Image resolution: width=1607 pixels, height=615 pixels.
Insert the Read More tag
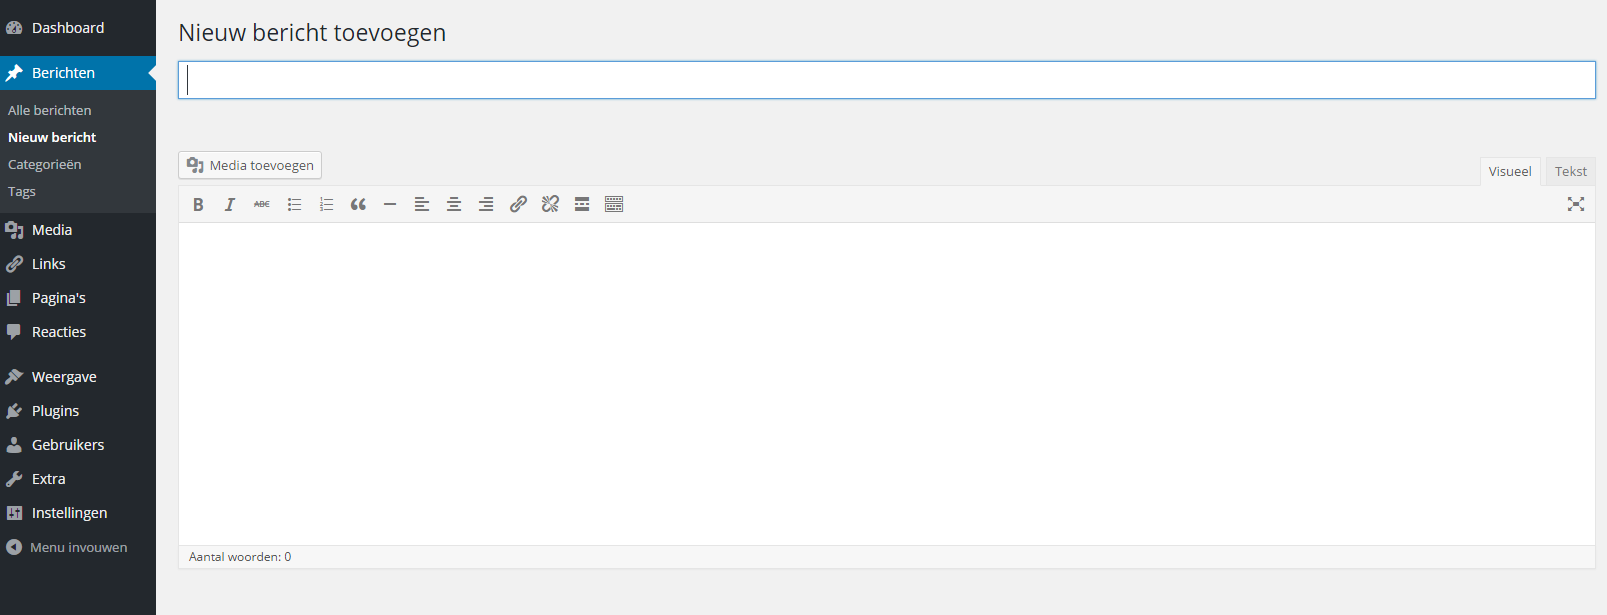[582, 204]
